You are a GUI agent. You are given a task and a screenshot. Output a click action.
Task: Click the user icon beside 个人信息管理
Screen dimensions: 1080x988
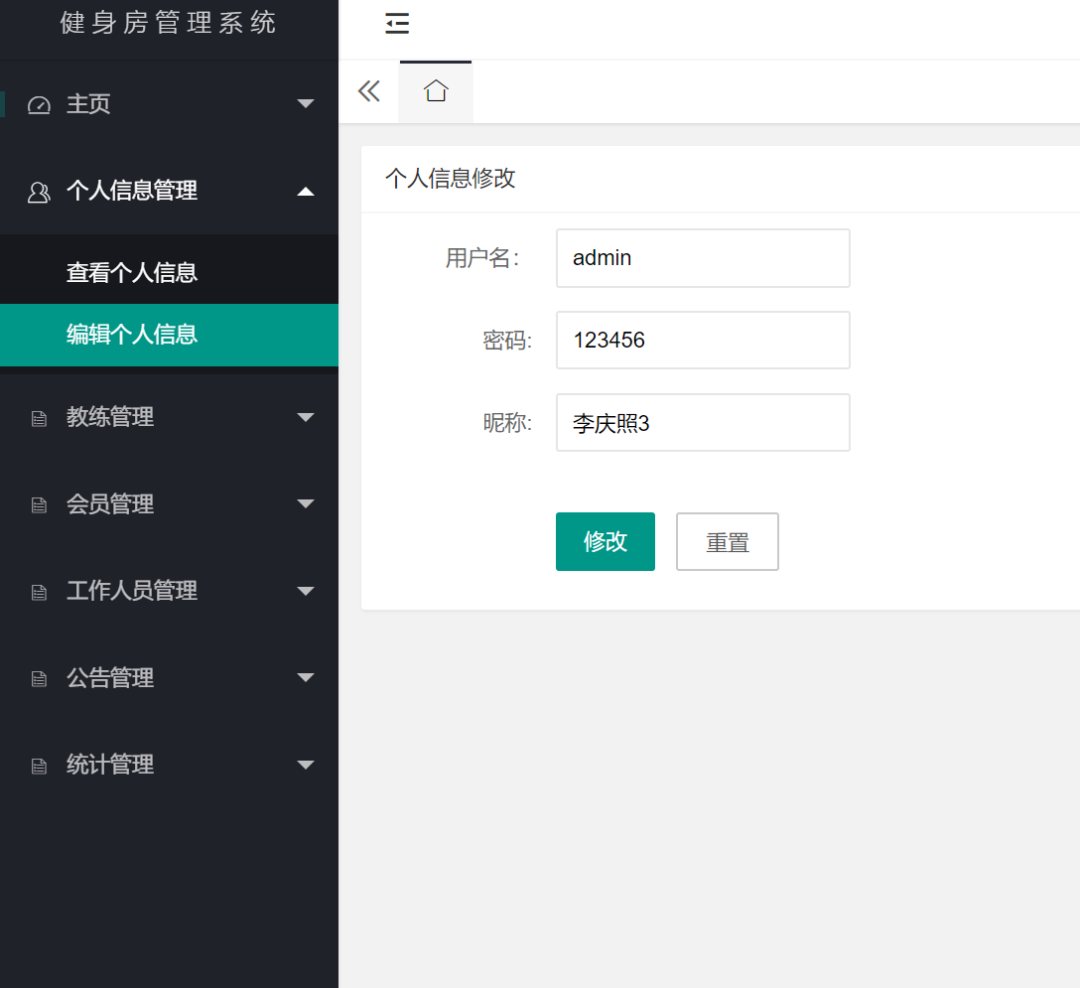pyautogui.click(x=39, y=192)
